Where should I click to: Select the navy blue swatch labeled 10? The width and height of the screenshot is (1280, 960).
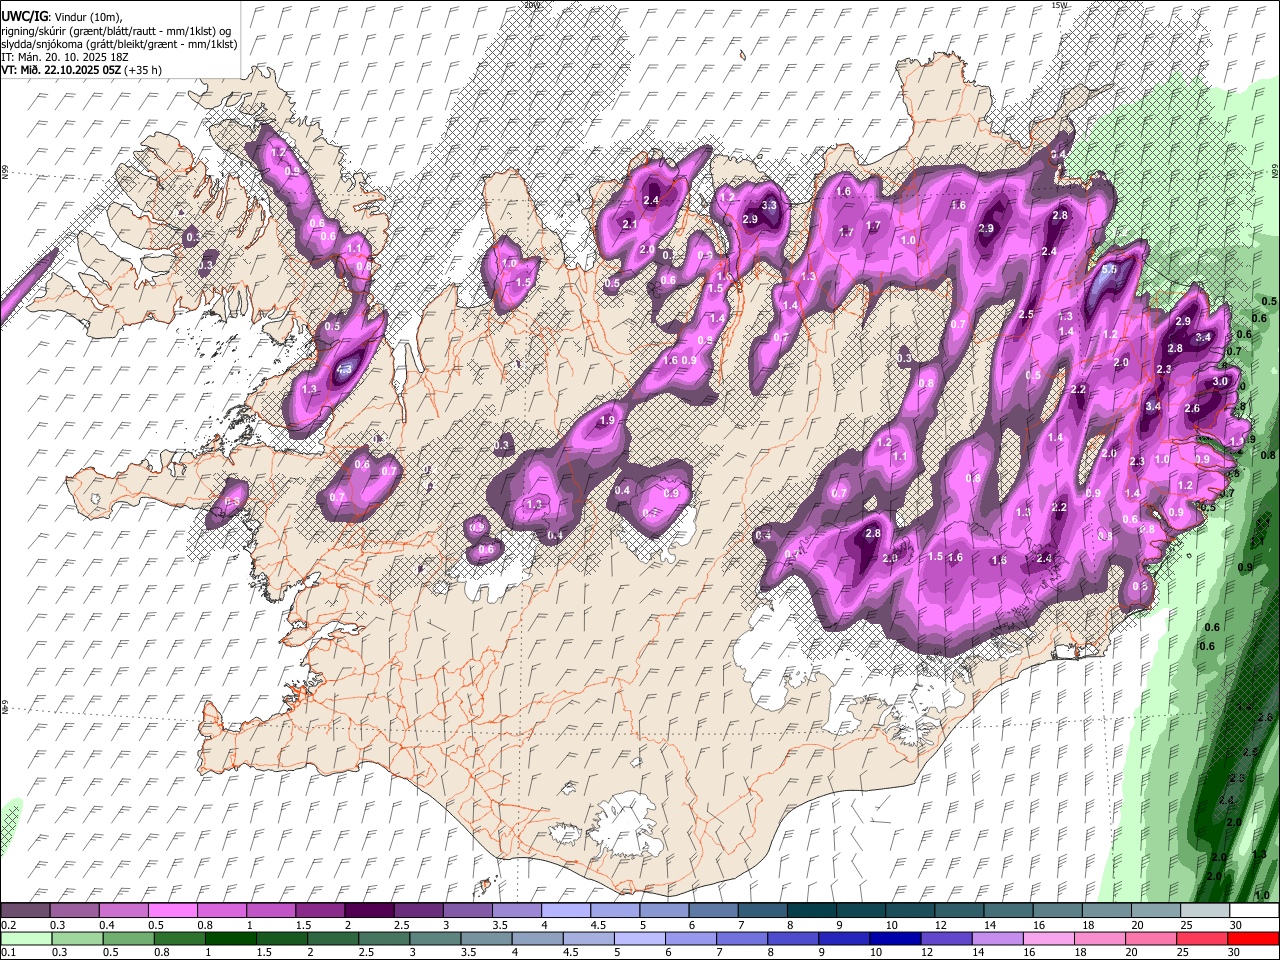tap(896, 939)
